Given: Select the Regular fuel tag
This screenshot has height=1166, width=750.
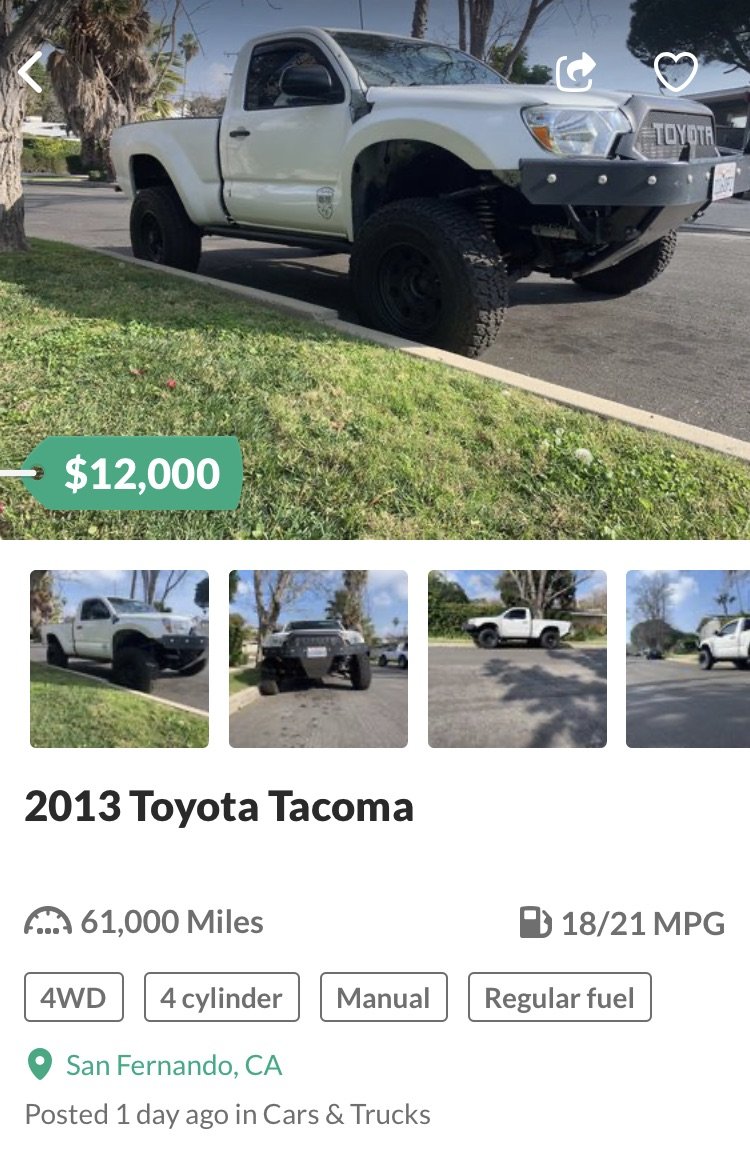Looking at the screenshot, I should pos(560,997).
